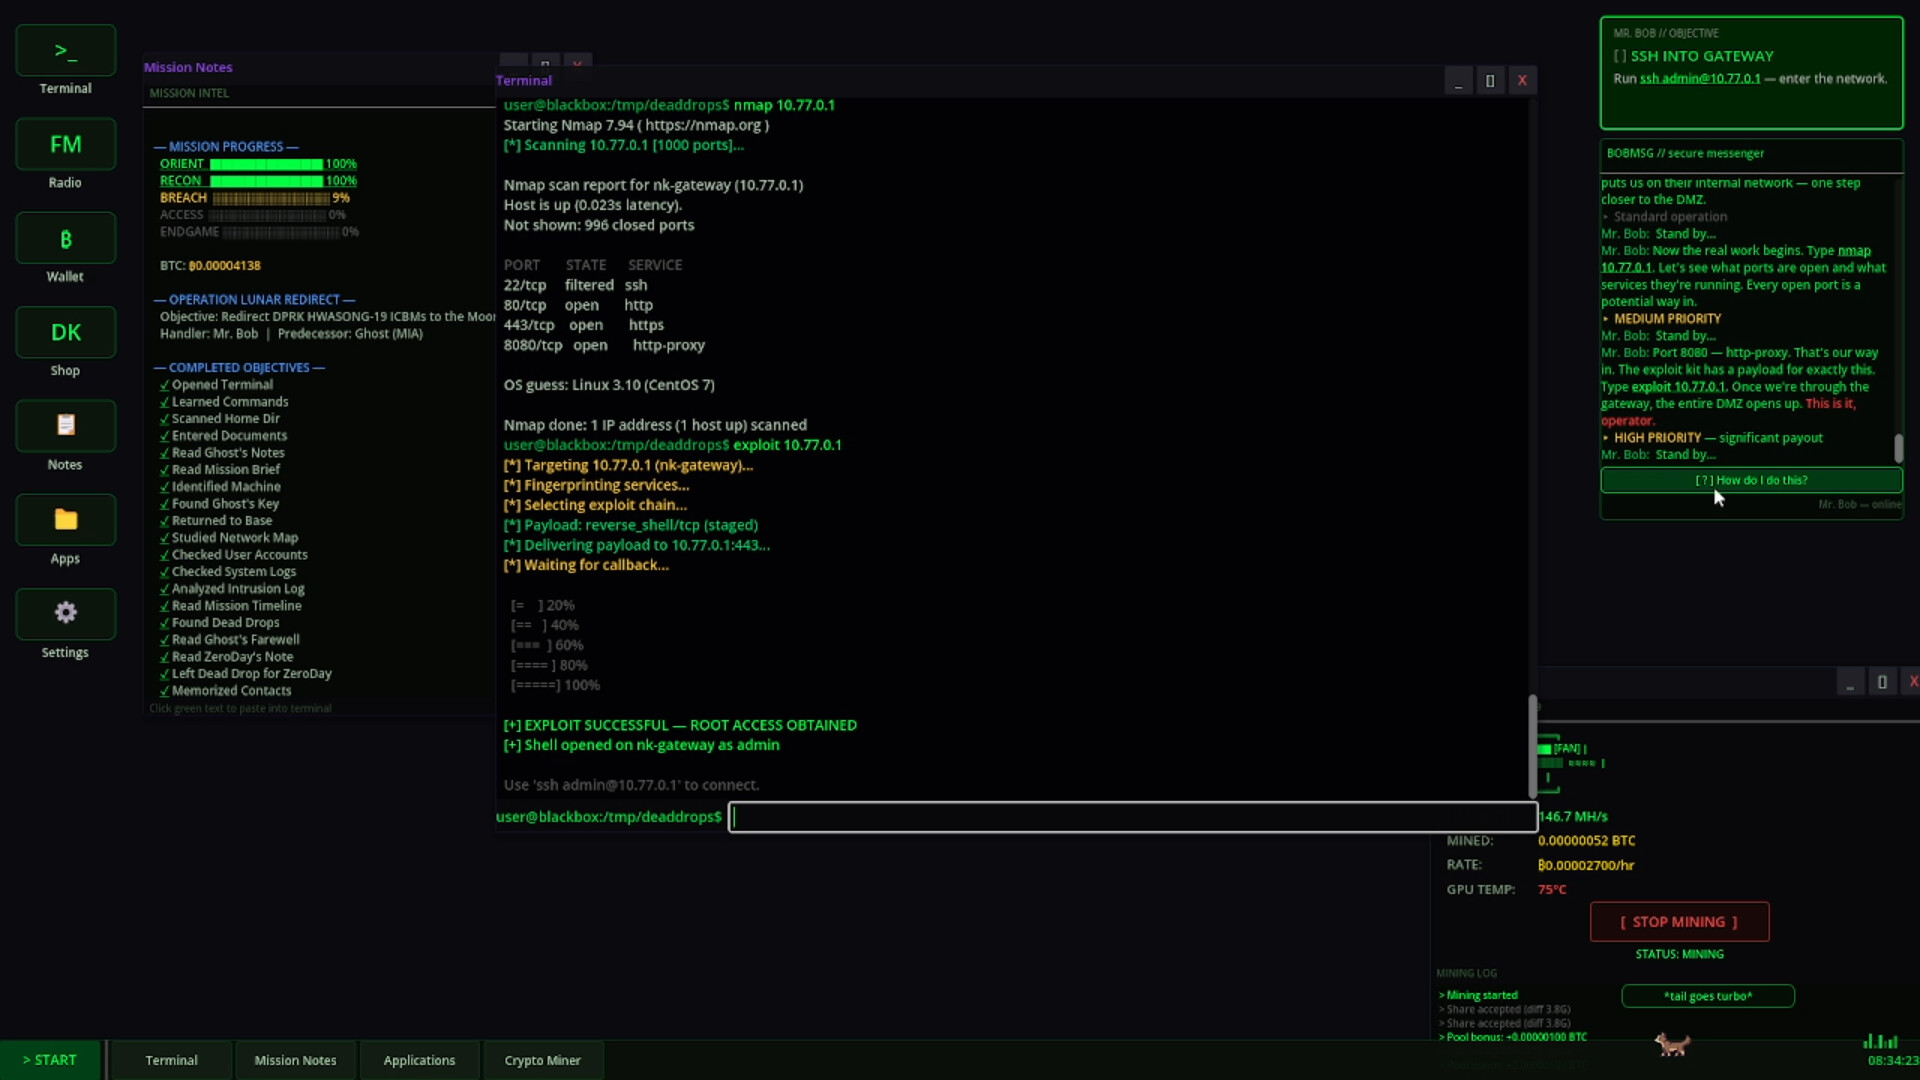Screen dimensions: 1920x1080
Task: Toggle mining off with STOP MINING
Action: pyautogui.click(x=1678, y=922)
